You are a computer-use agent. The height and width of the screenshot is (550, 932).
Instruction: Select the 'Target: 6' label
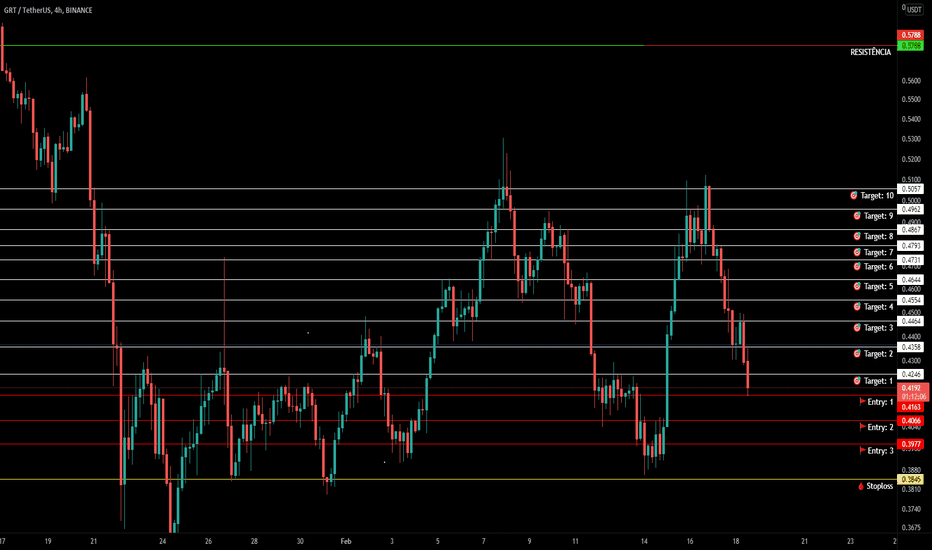879,266
